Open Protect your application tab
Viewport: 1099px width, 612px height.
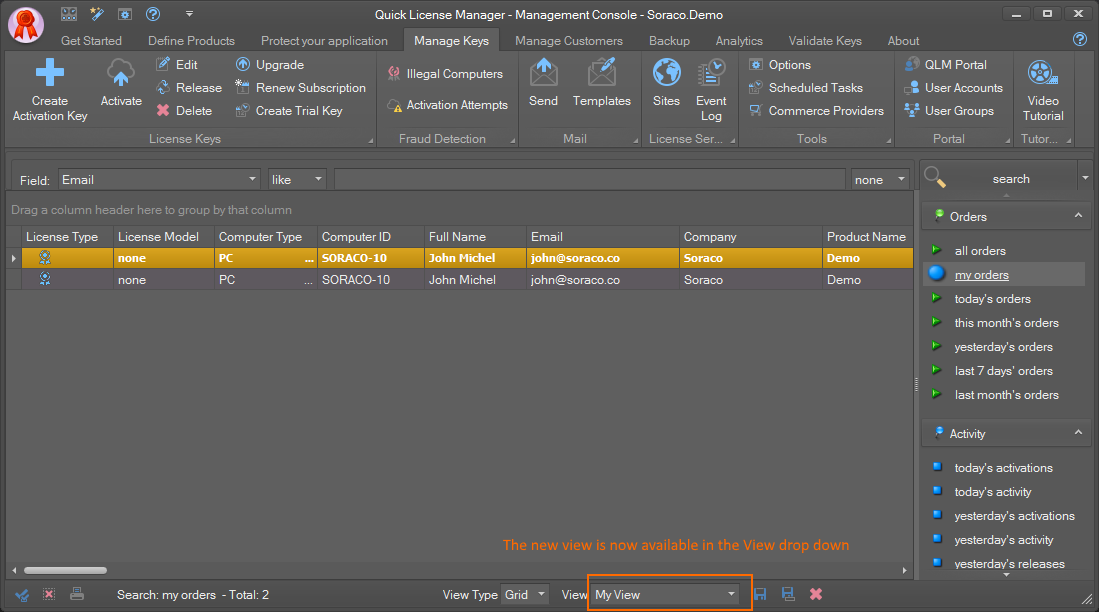point(325,41)
